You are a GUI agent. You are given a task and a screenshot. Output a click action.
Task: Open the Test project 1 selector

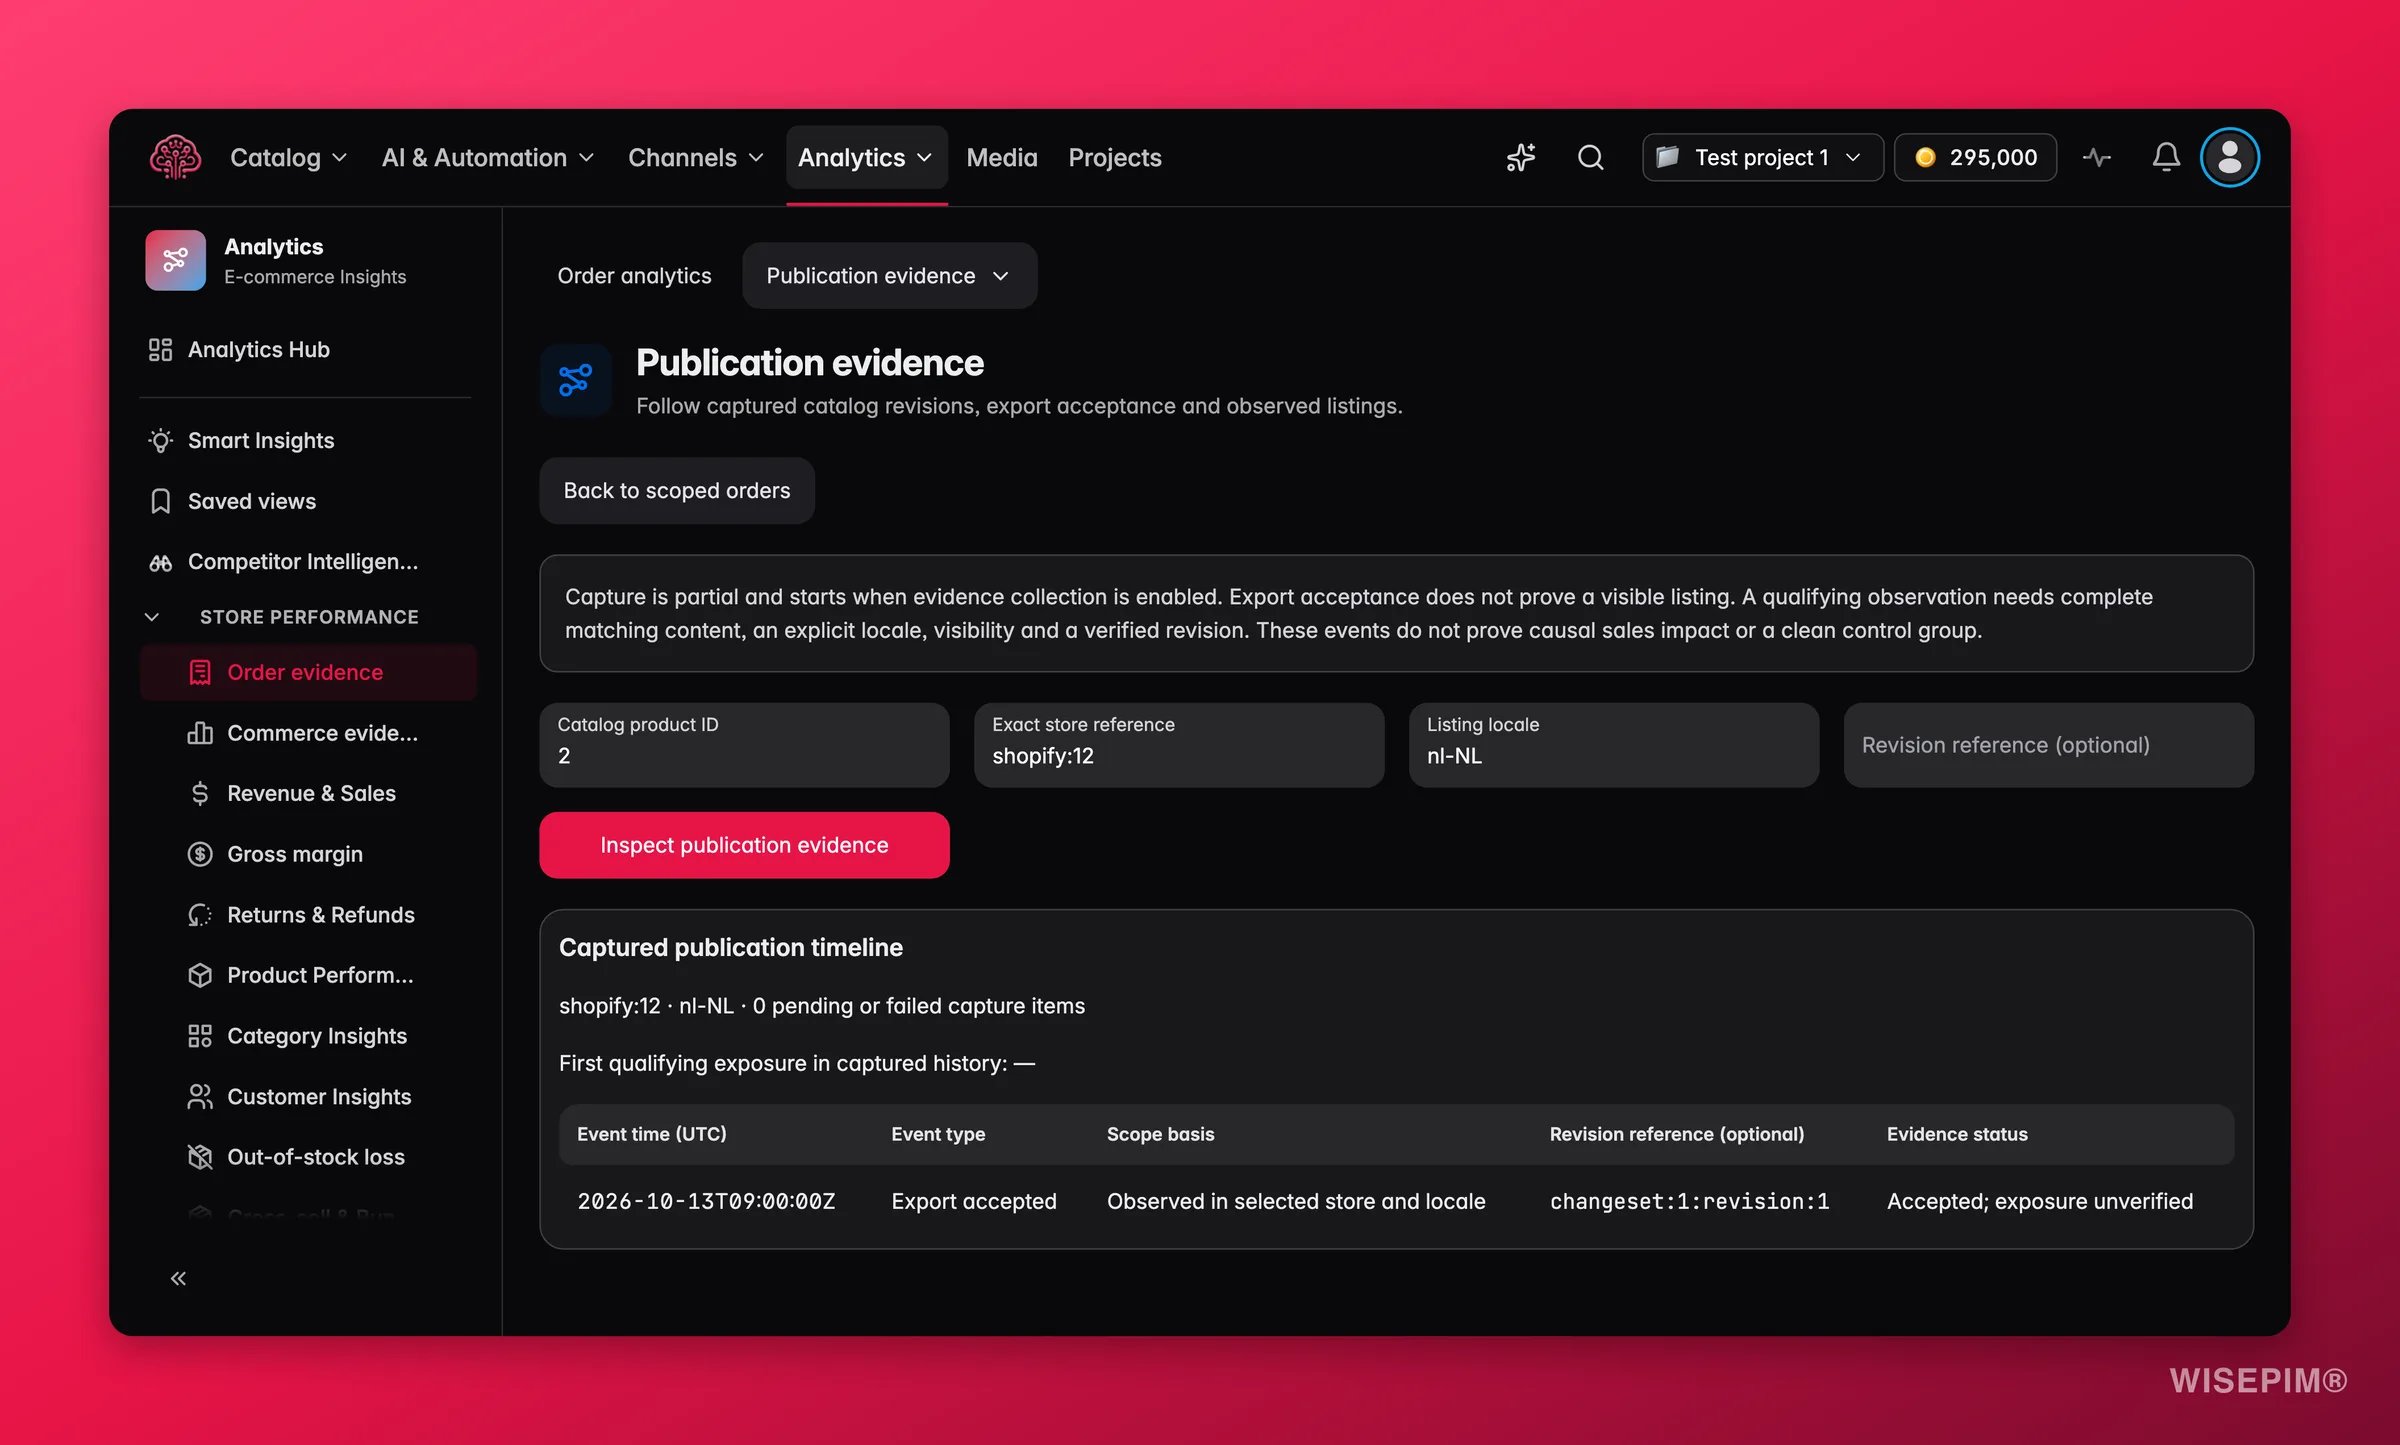click(x=1762, y=157)
